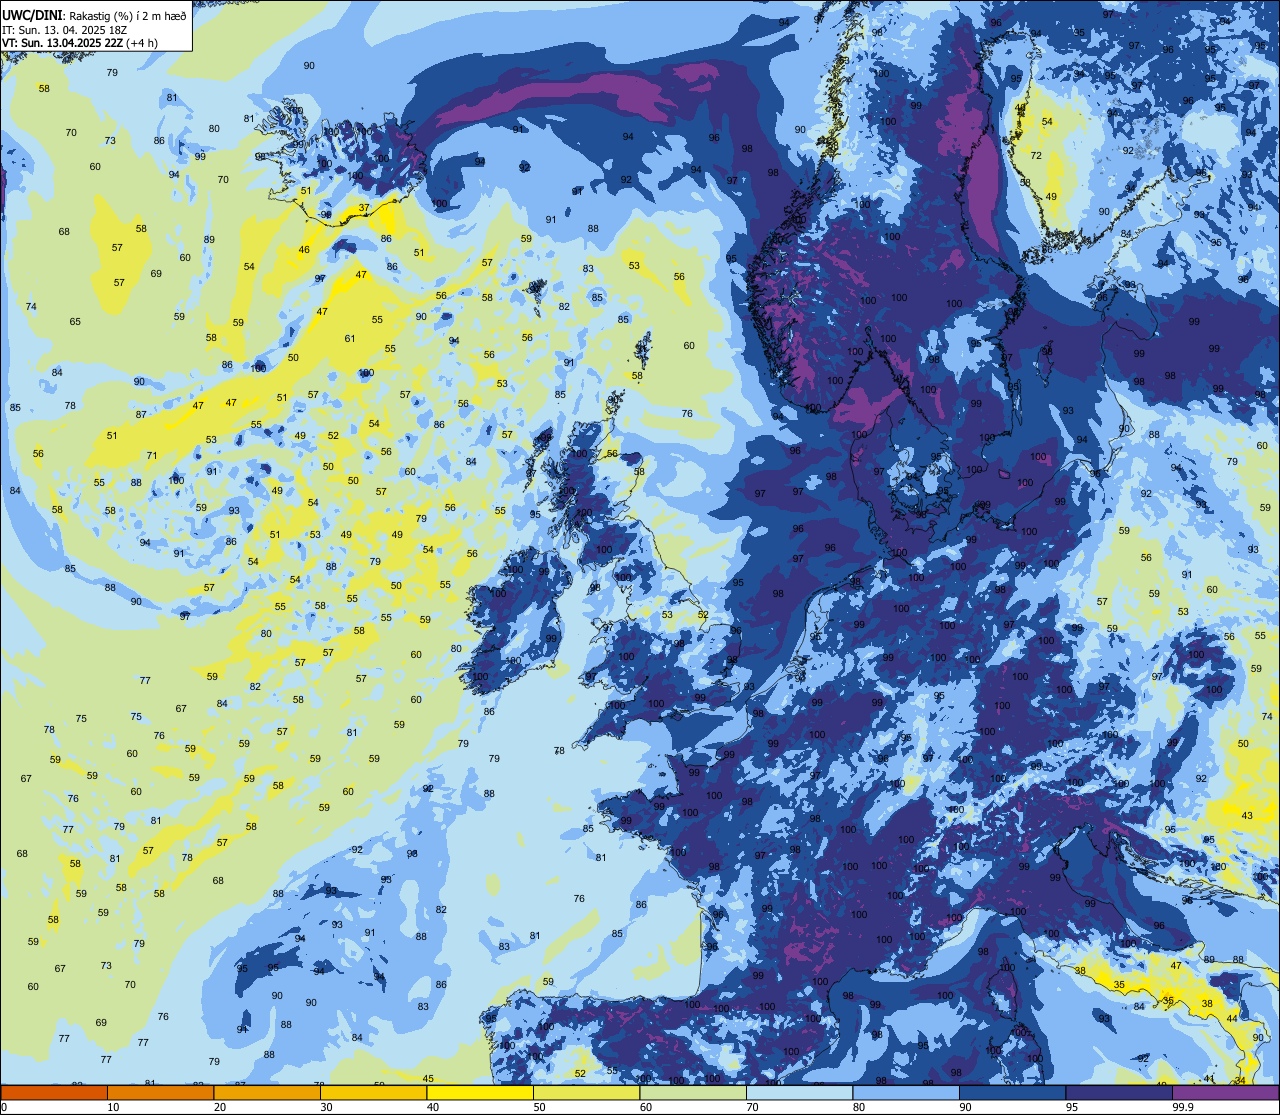Image resolution: width=1280 pixels, height=1115 pixels.
Task: Click the '71' humidity value over the Atlantic
Action: click(152, 456)
